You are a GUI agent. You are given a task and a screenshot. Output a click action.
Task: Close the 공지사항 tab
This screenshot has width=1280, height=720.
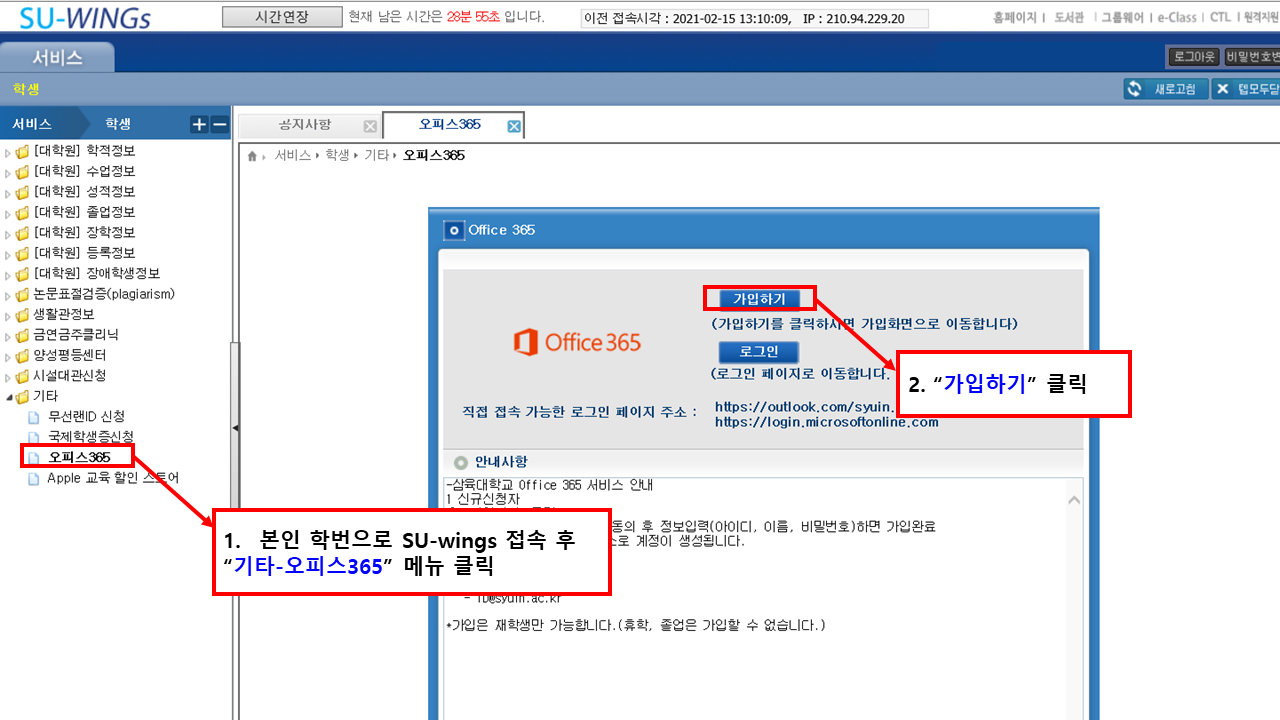point(370,126)
